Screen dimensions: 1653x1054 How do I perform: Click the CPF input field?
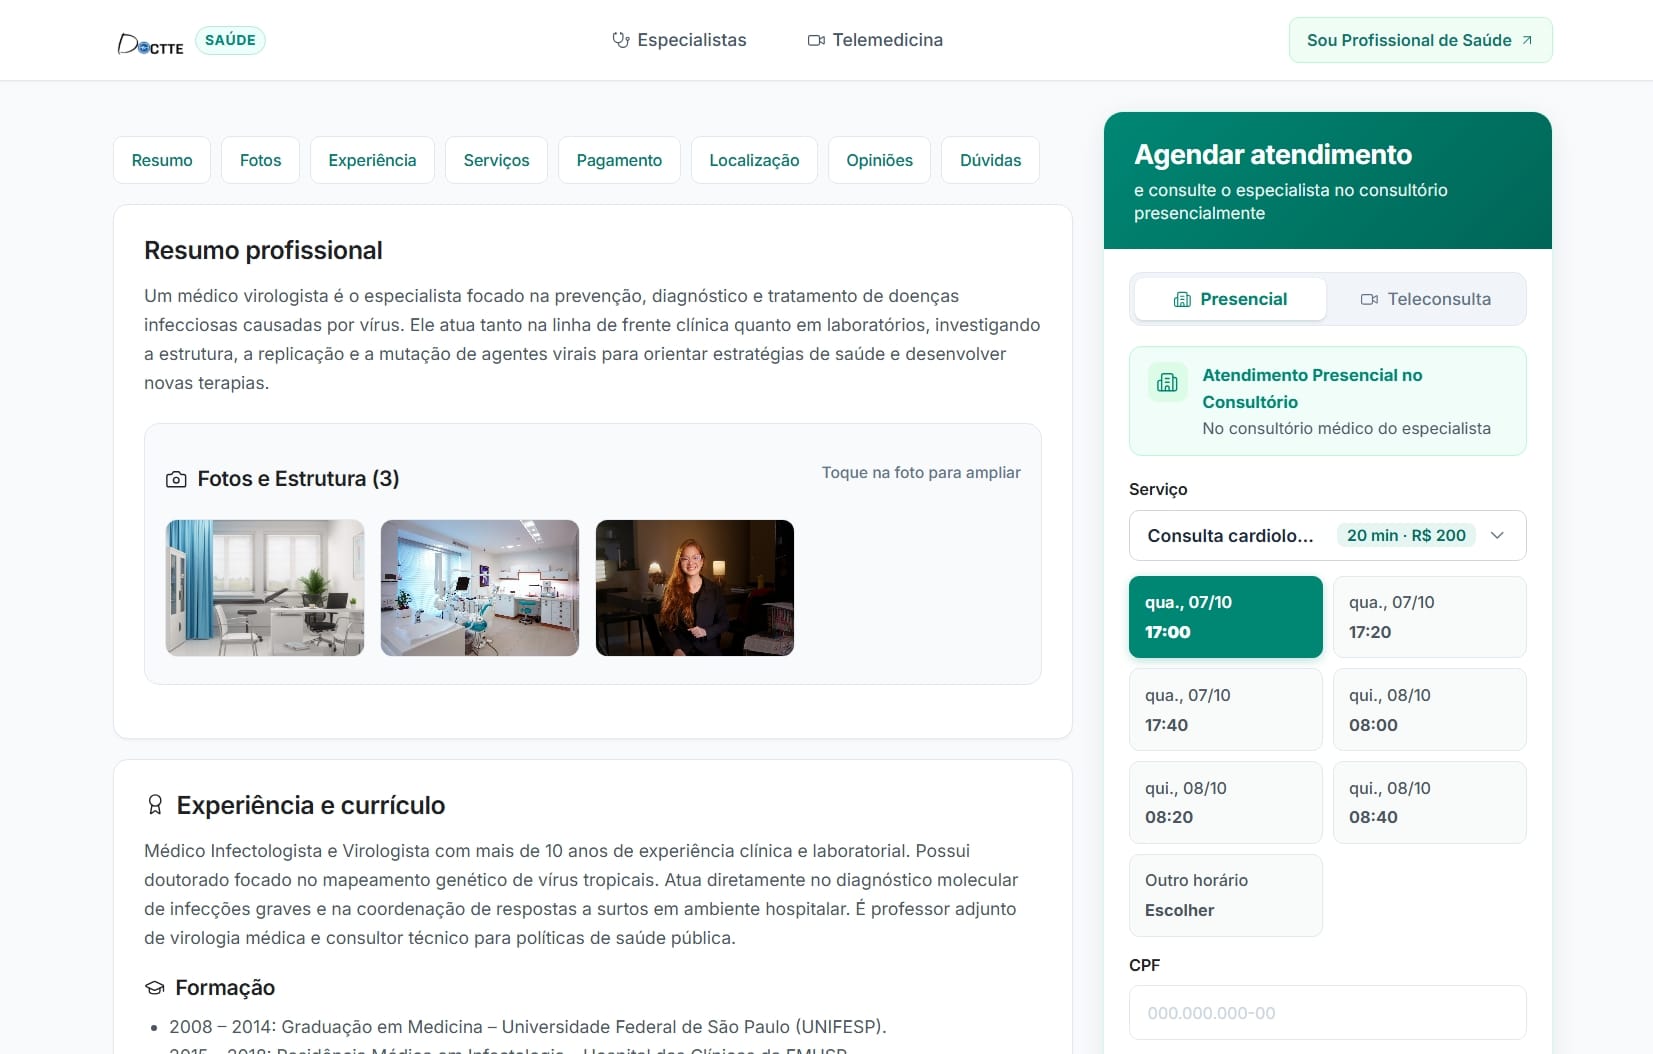pyautogui.click(x=1327, y=1013)
